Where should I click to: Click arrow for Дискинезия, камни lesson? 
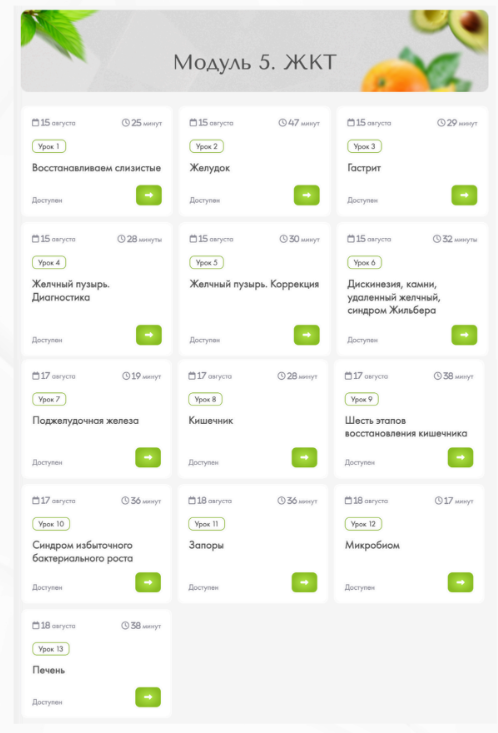[464, 335]
